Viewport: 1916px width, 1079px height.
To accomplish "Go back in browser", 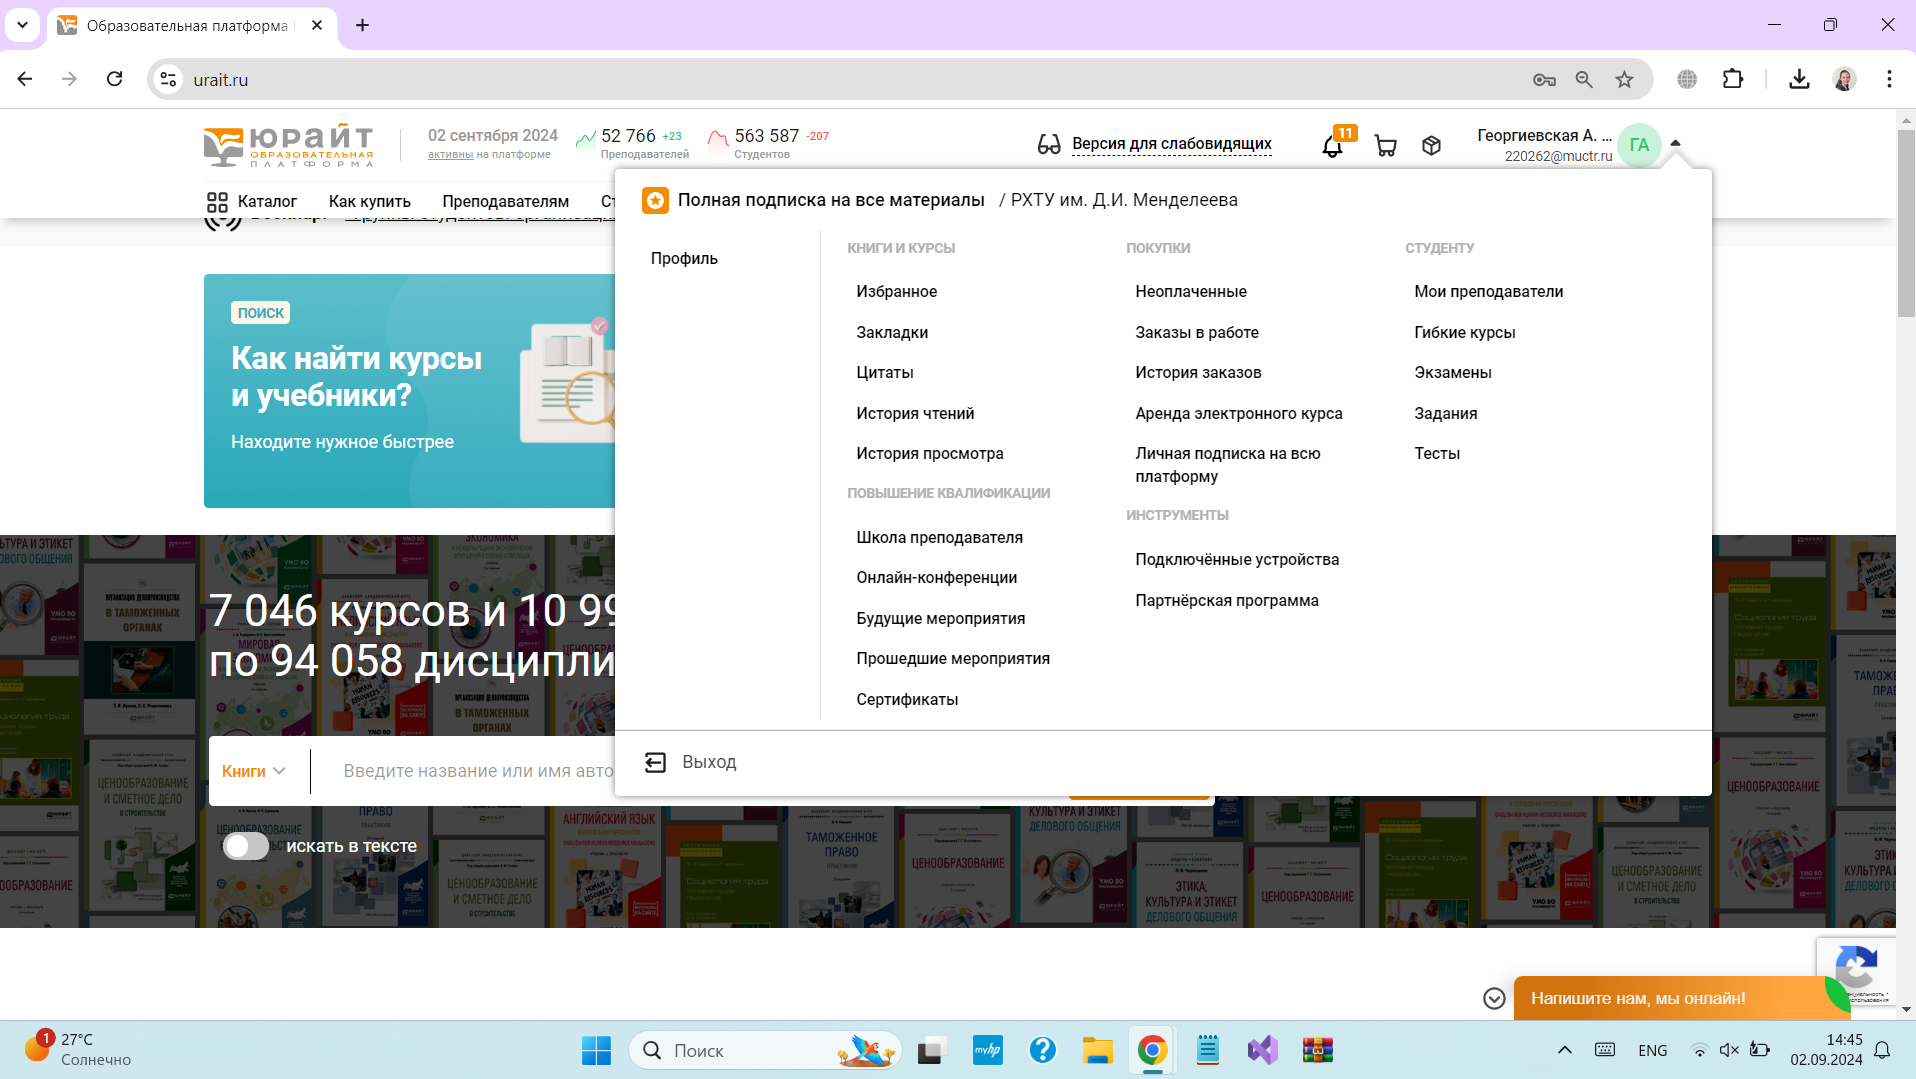I will pyautogui.click(x=25, y=79).
